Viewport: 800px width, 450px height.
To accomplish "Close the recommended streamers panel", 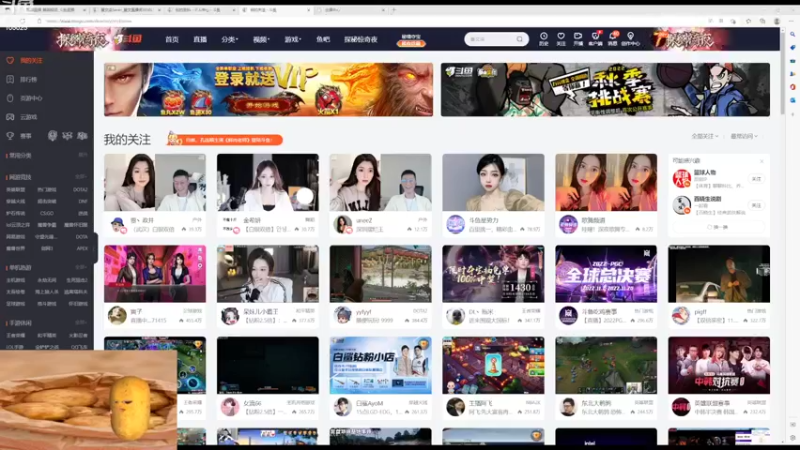I will click(762, 161).
